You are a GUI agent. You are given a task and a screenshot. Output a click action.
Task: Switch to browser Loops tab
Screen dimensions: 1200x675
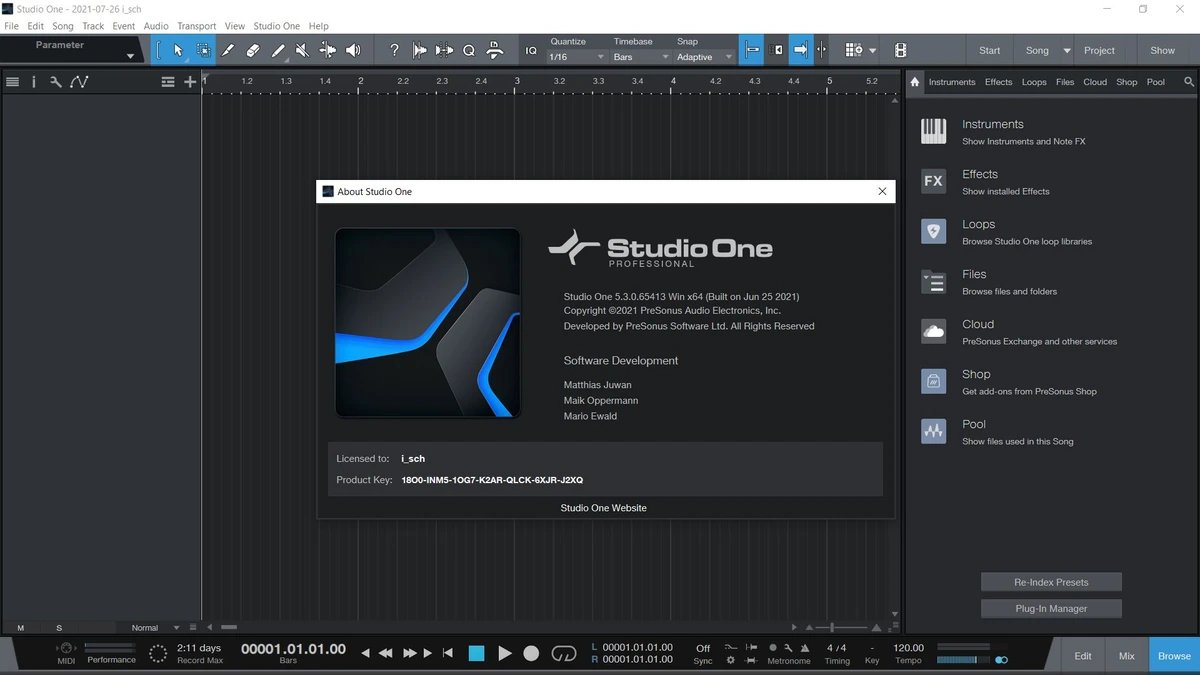(1034, 82)
